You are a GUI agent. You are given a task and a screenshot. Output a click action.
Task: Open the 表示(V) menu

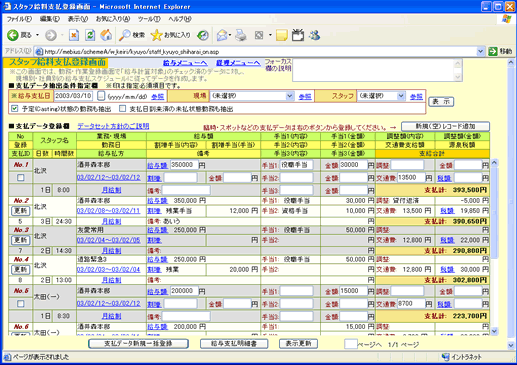pos(78,19)
